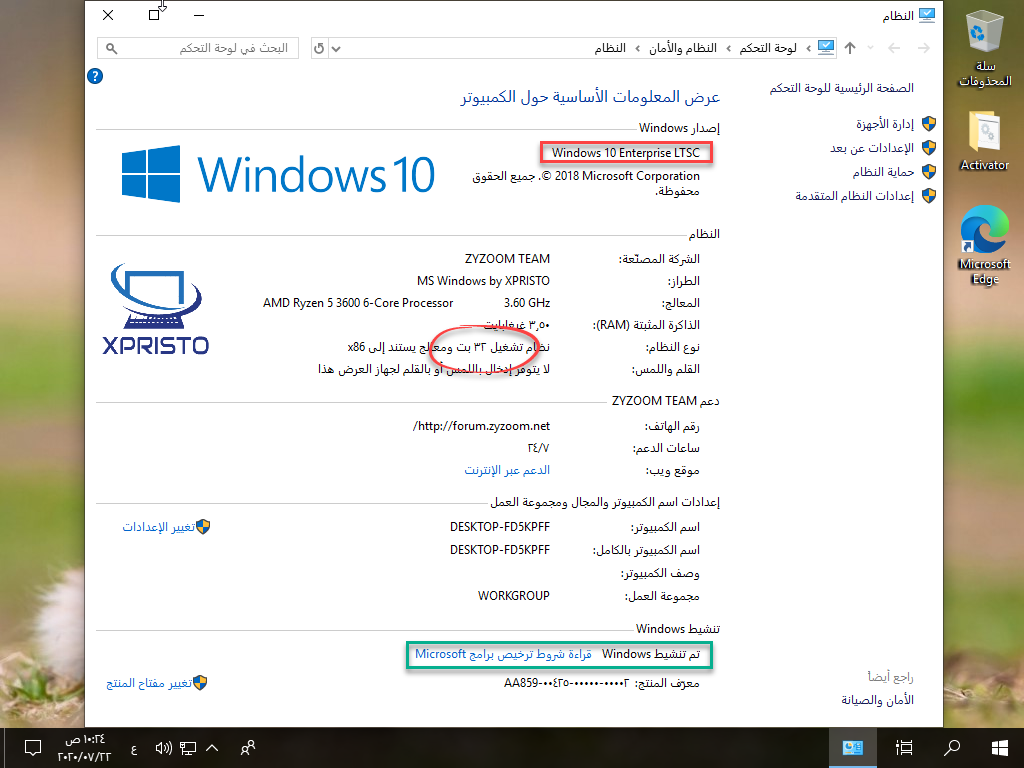1024x768 pixels.
Task: Expand chevron between "لوحة التحكم" and "النظام والأمان"
Action: (x=728, y=48)
